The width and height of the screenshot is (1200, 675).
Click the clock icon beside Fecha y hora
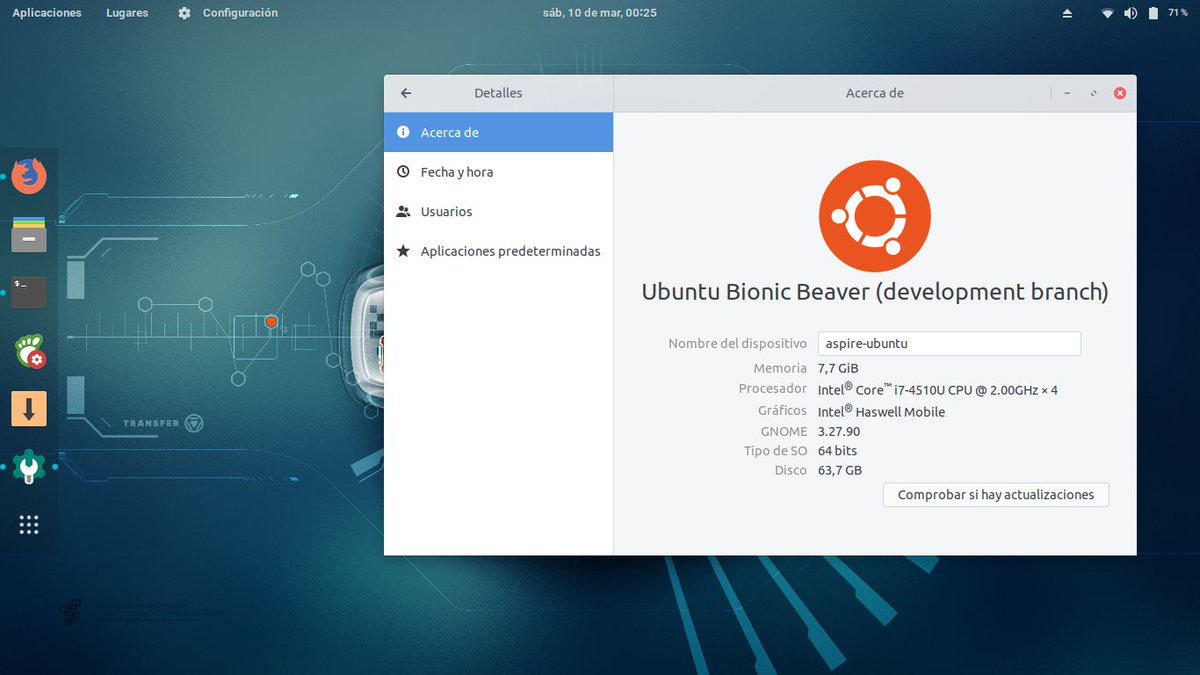(403, 172)
